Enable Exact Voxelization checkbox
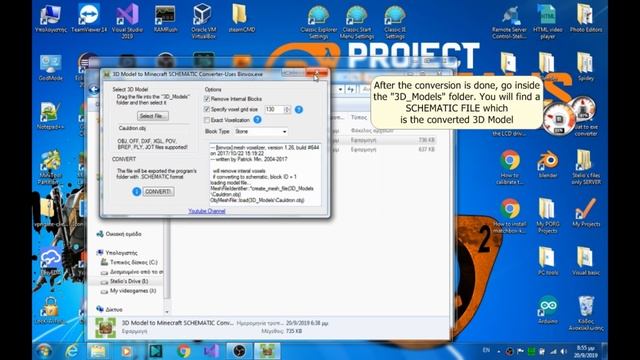This screenshot has height=360, width=640. (207, 120)
